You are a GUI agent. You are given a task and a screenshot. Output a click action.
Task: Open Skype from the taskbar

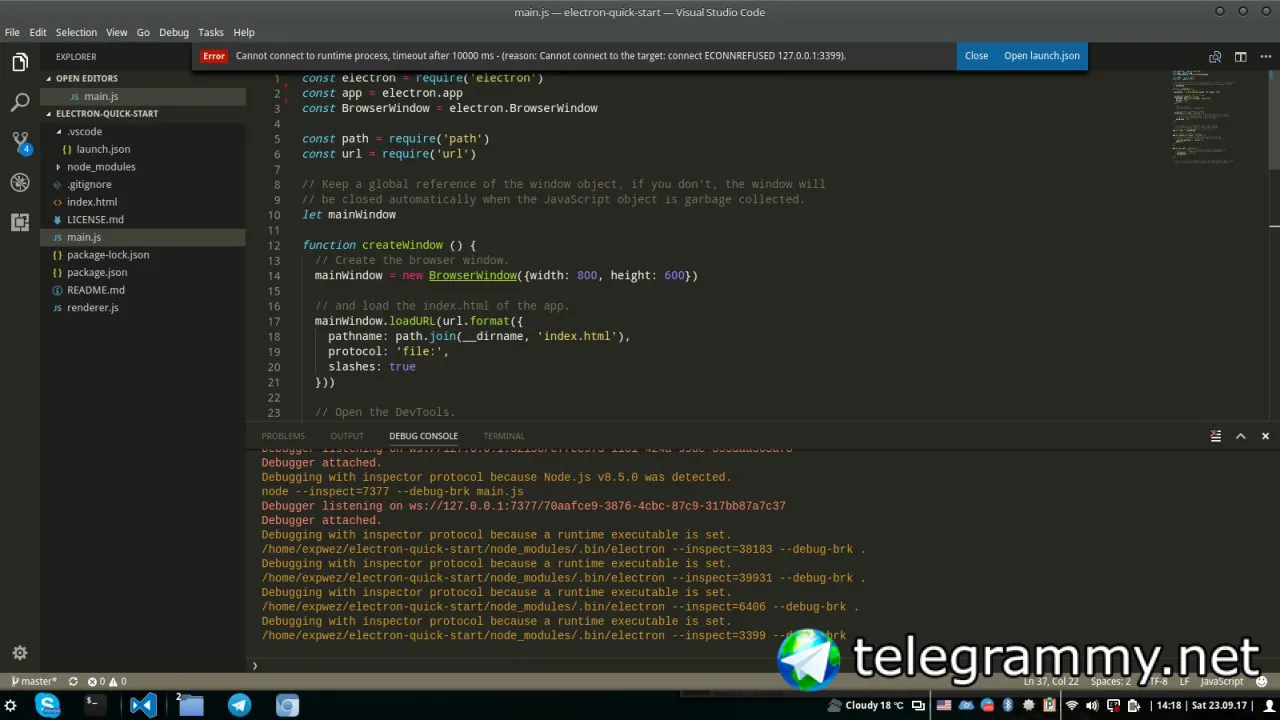[47, 705]
